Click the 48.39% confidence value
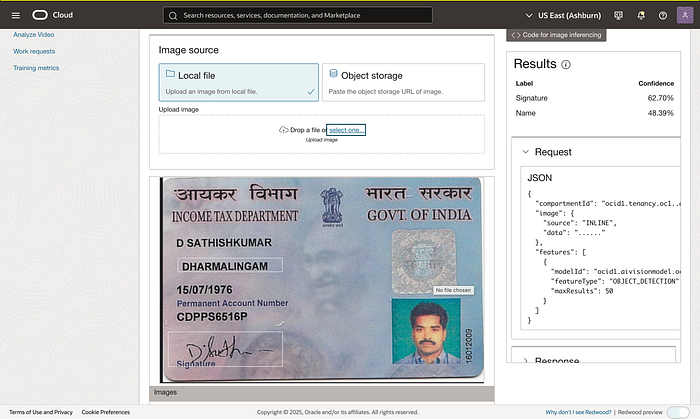The image size is (700, 419). [660, 113]
